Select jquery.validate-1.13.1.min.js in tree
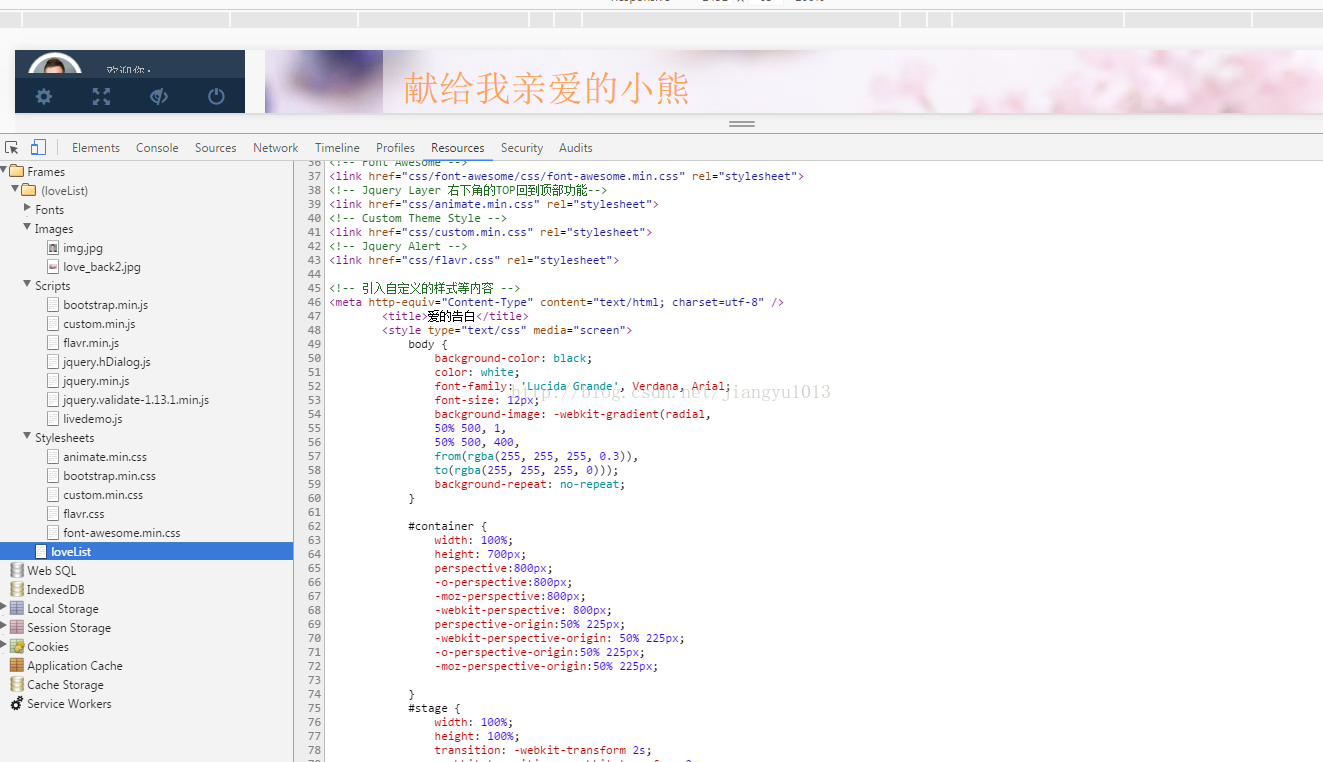The image size is (1323, 762). pyautogui.click(x=136, y=399)
